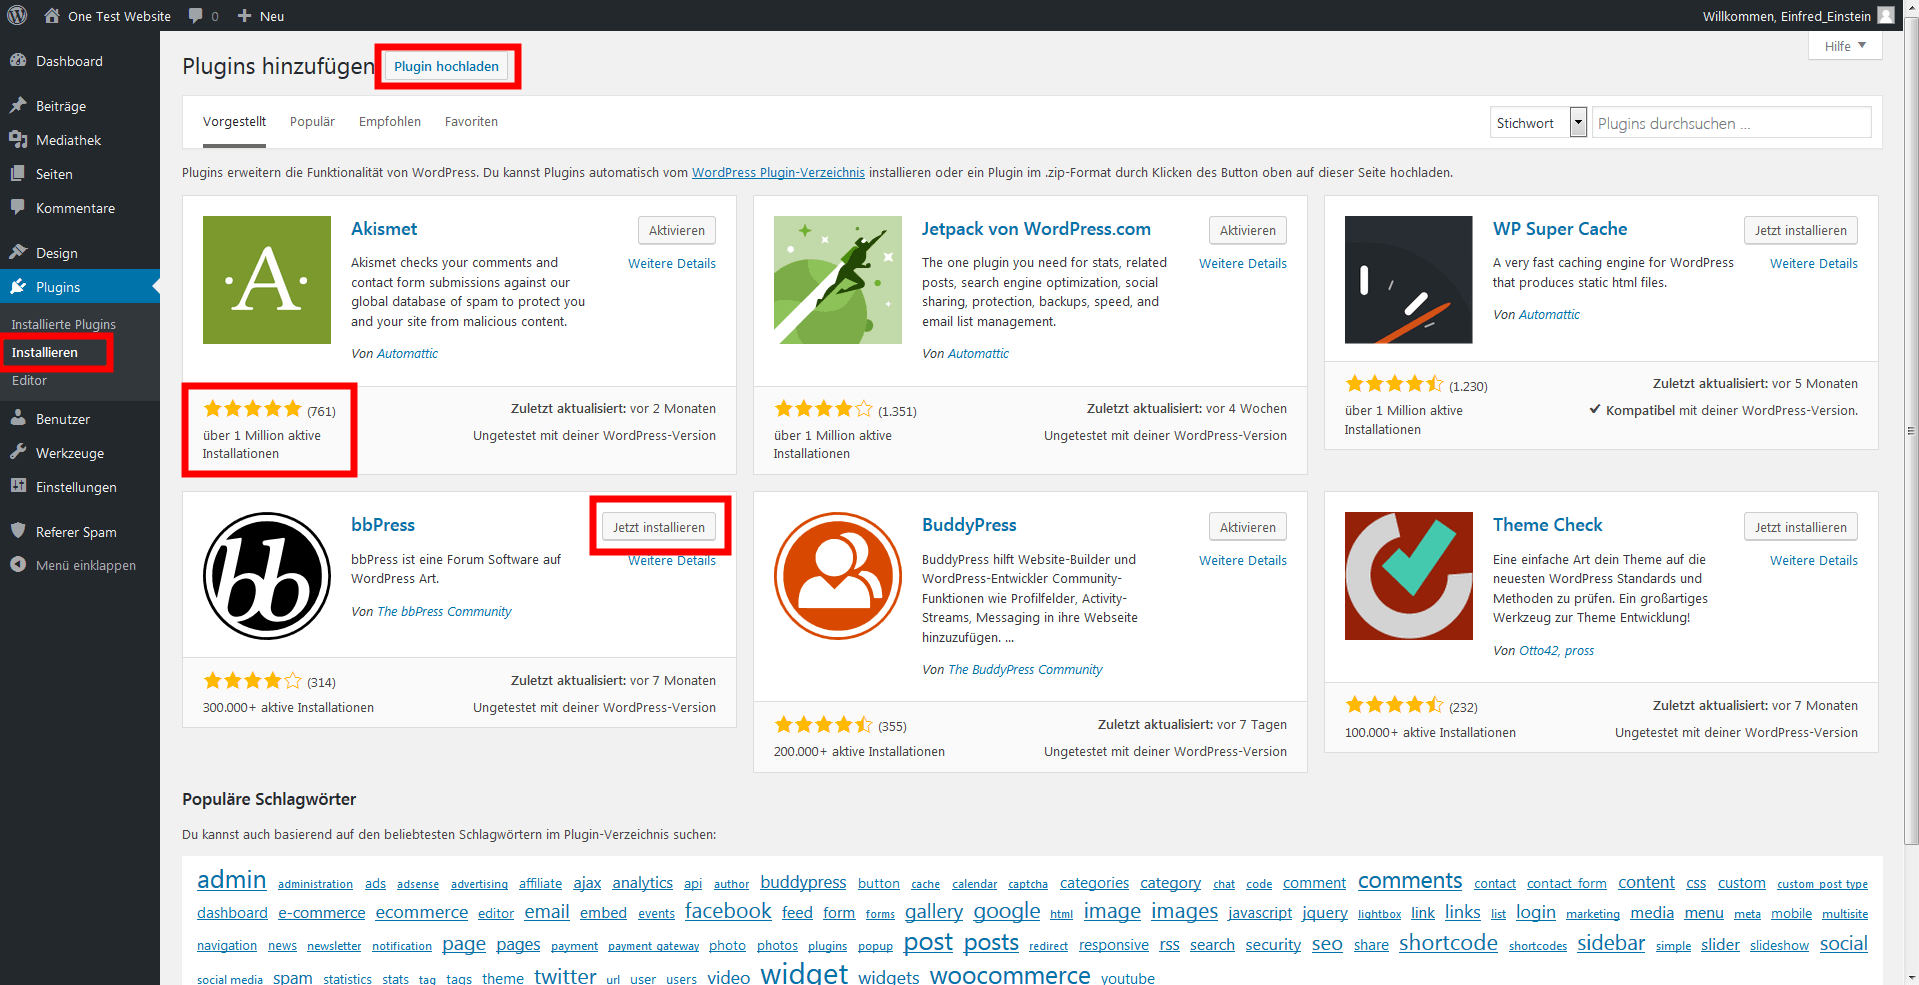
Task: Open Weitere Details for Akismet
Action: [672, 264]
